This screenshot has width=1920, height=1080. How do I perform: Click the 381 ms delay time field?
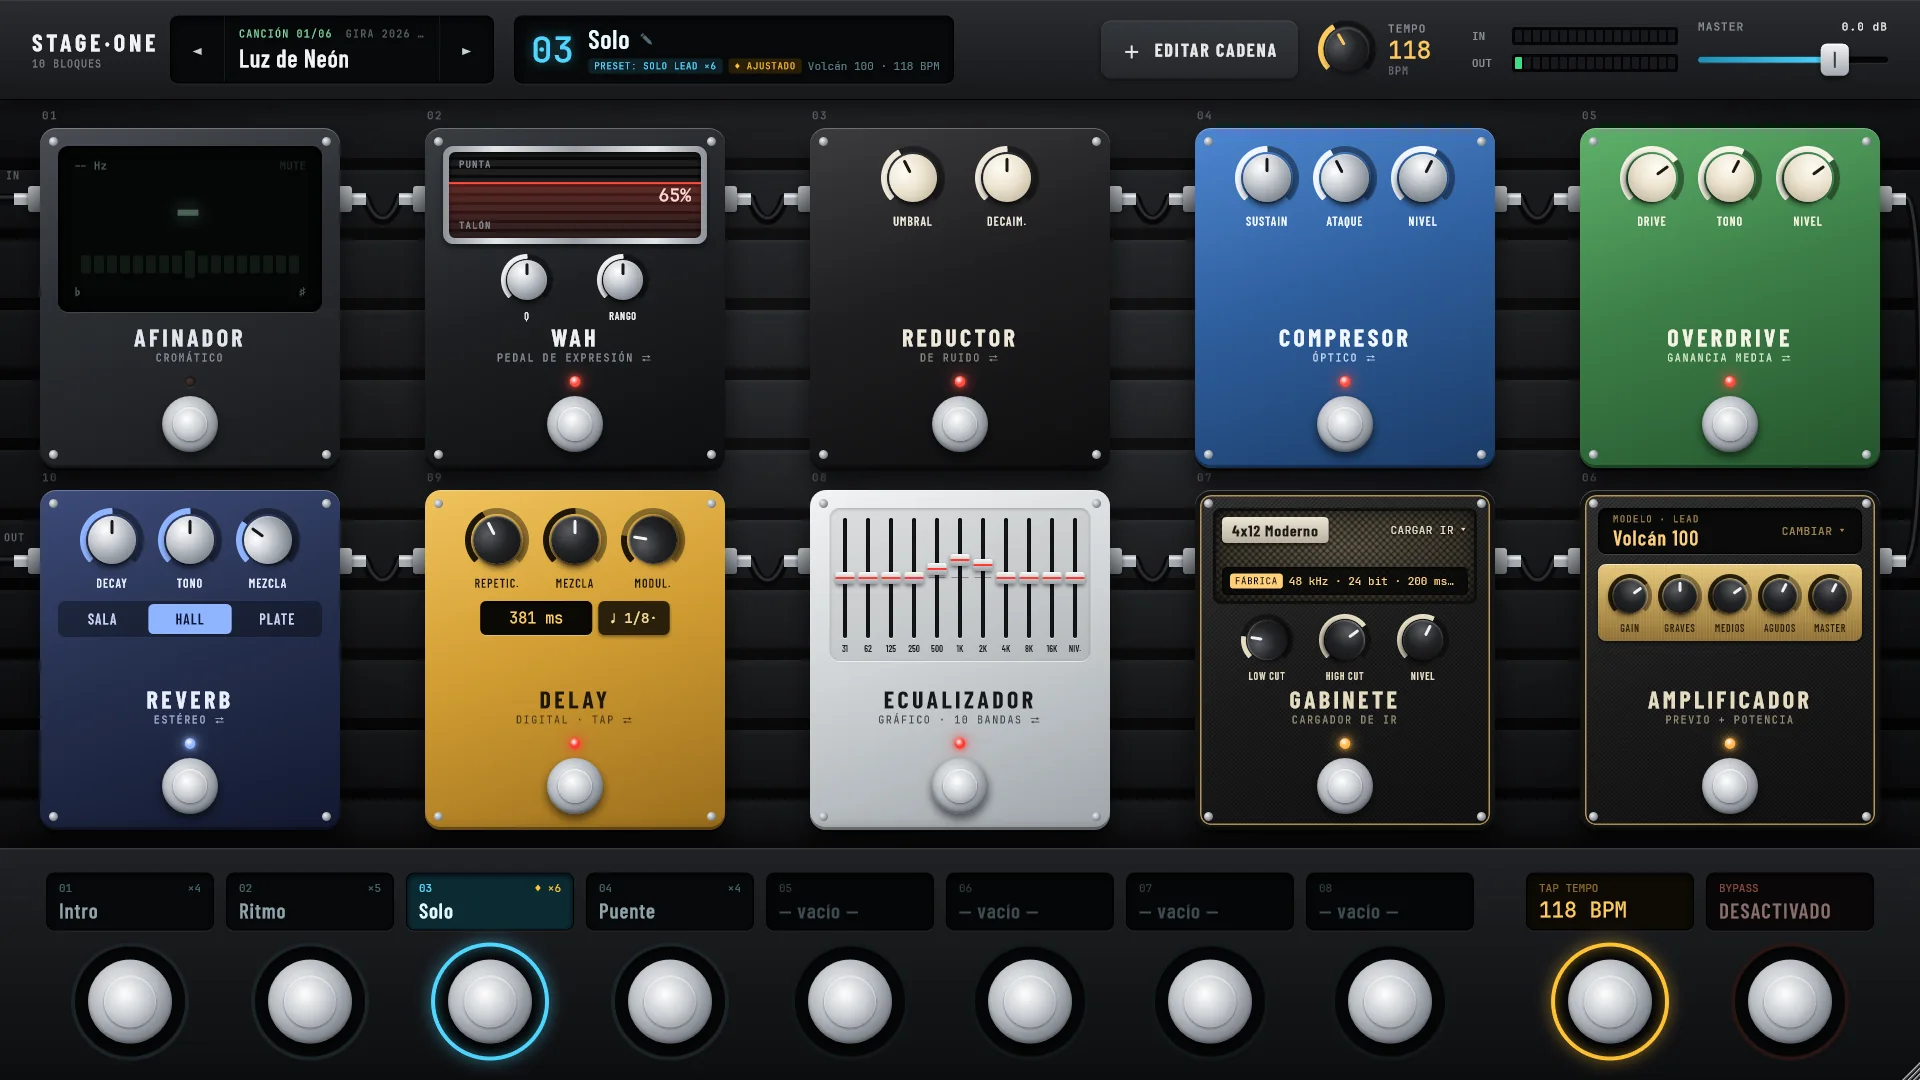pyautogui.click(x=536, y=618)
